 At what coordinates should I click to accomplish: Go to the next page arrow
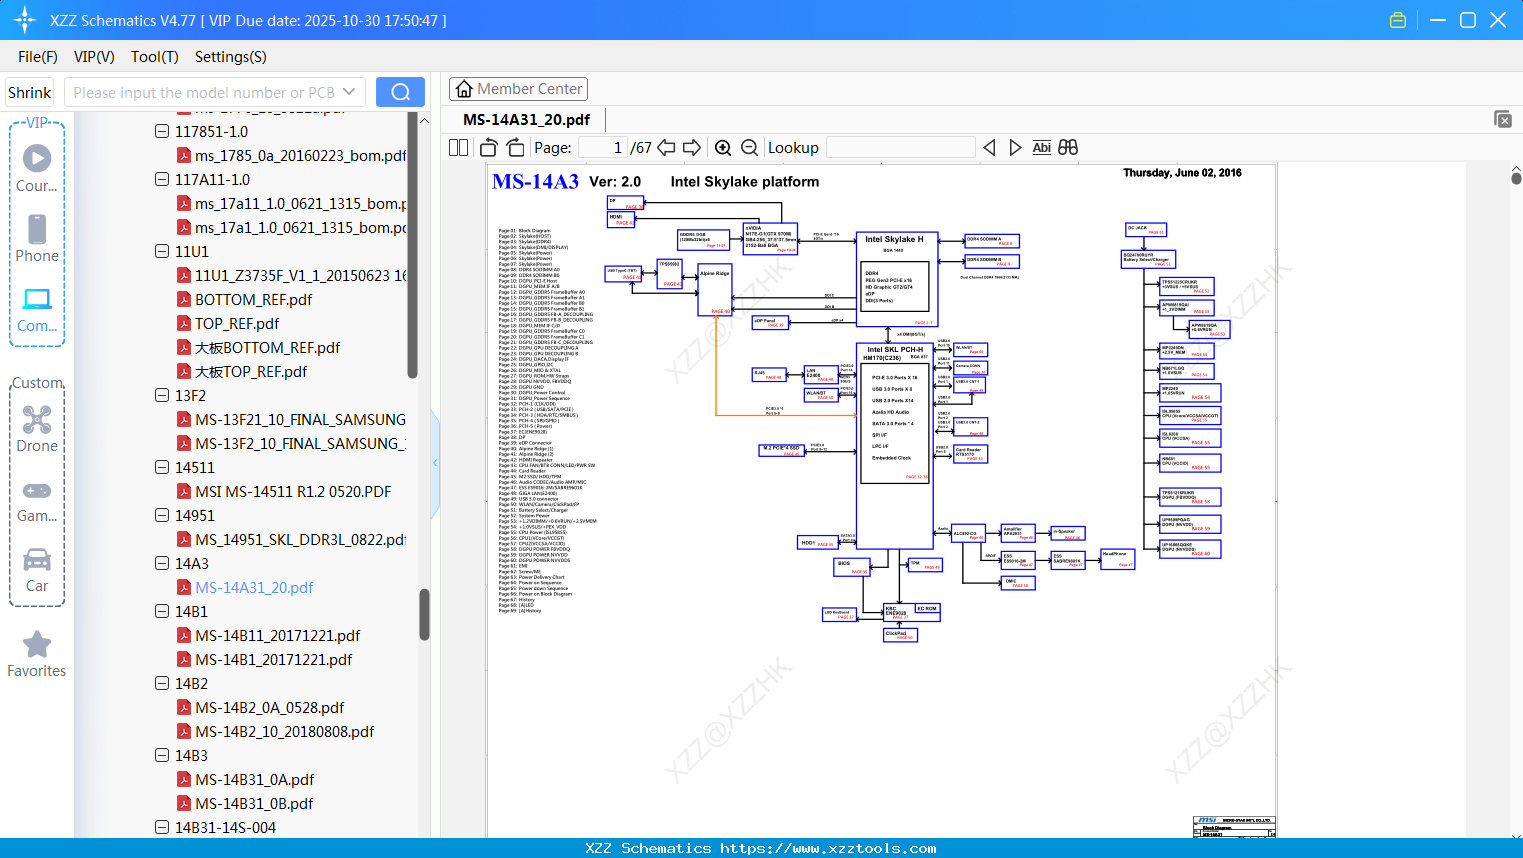[x=691, y=148]
